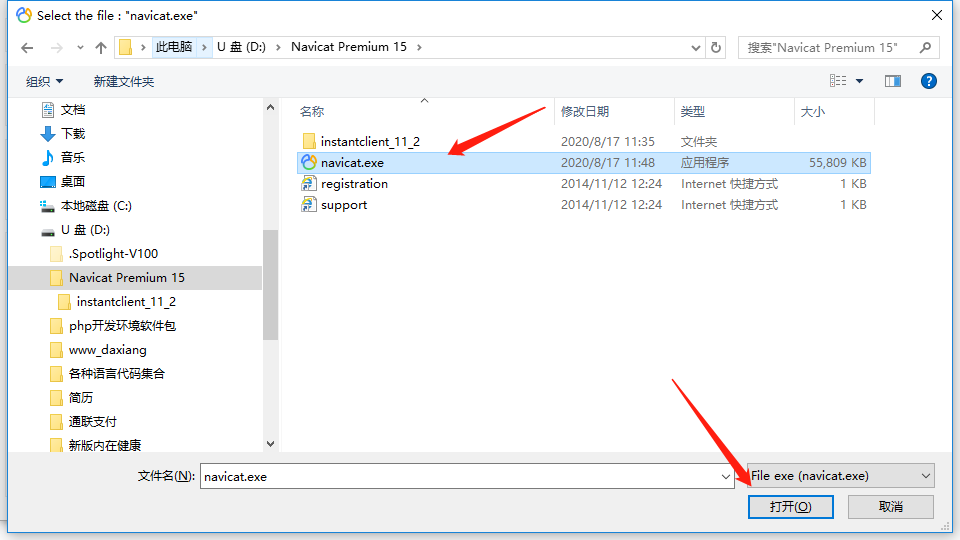This screenshot has width=960, height=540.
Task: Select U 盘 (D:) in the address path
Action: [x=241, y=47]
